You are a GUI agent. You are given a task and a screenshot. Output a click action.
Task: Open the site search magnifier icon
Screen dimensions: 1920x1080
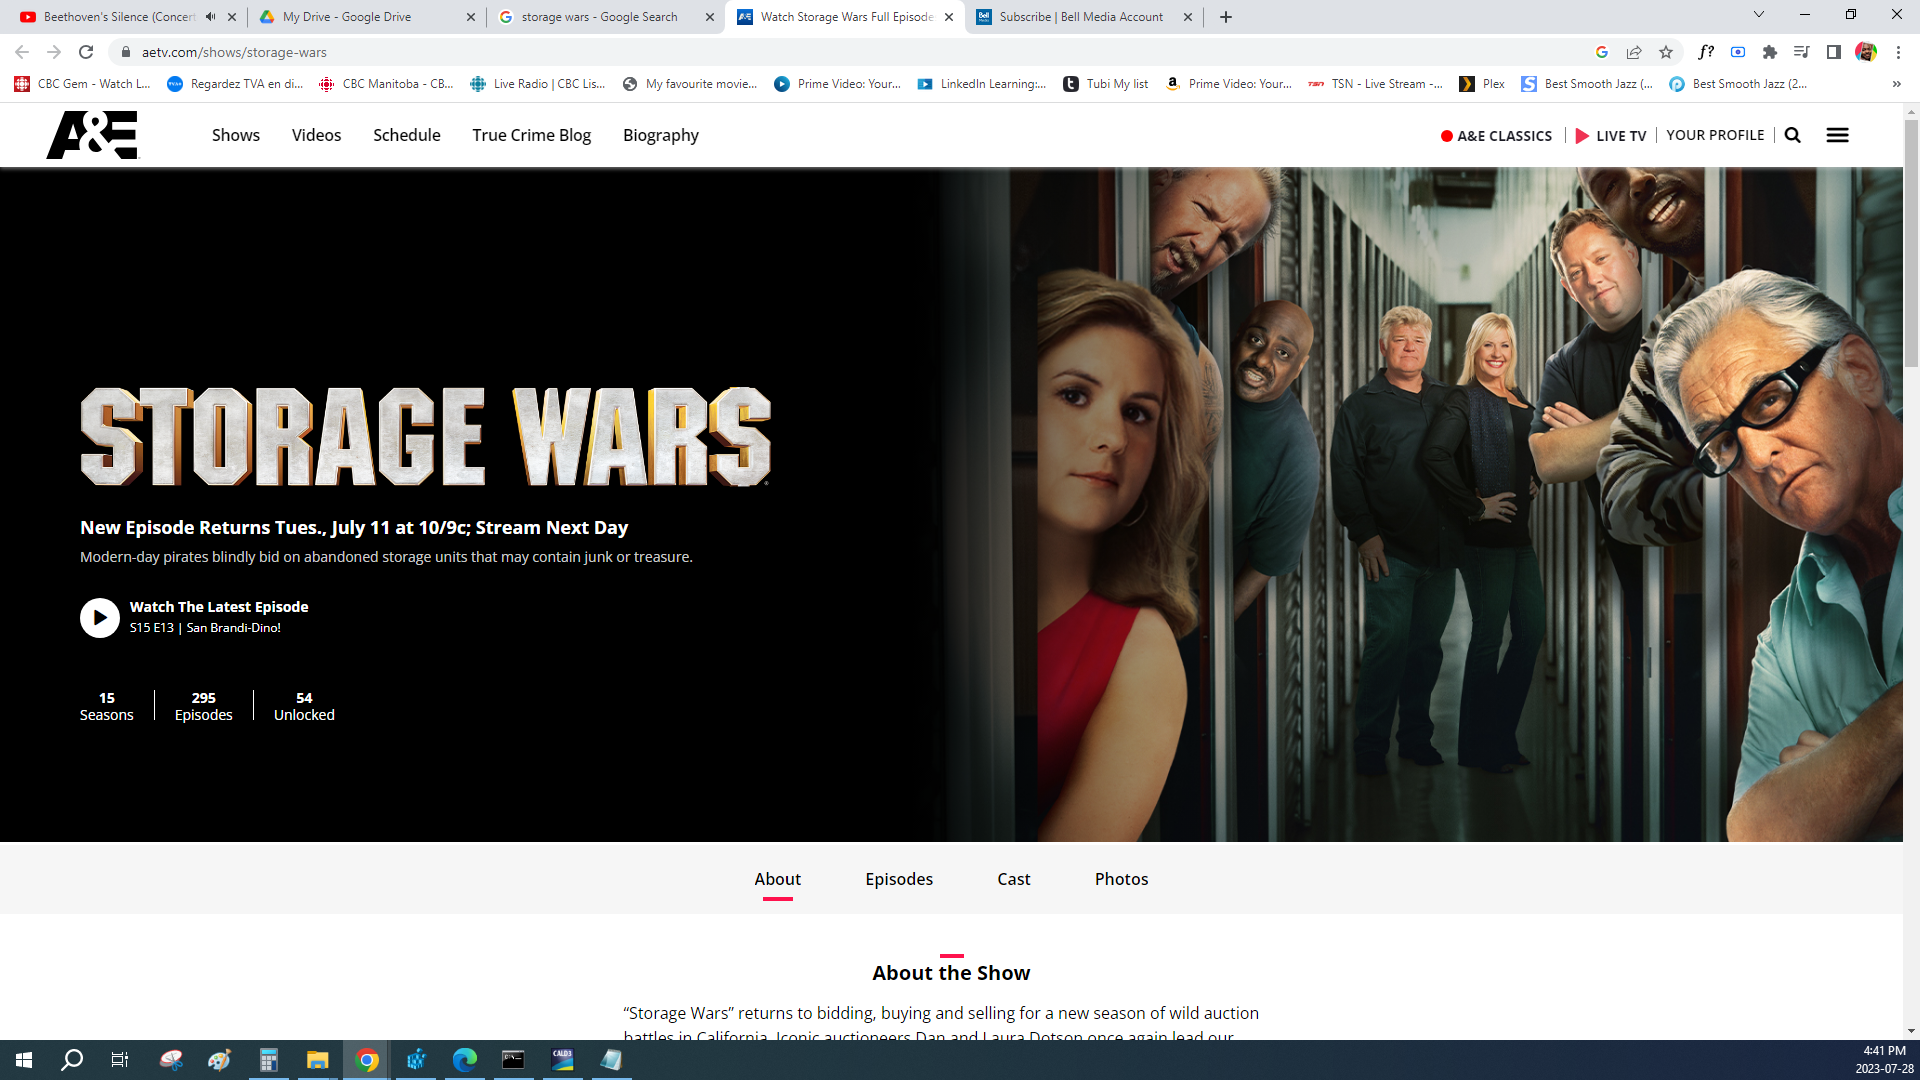(1792, 135)
